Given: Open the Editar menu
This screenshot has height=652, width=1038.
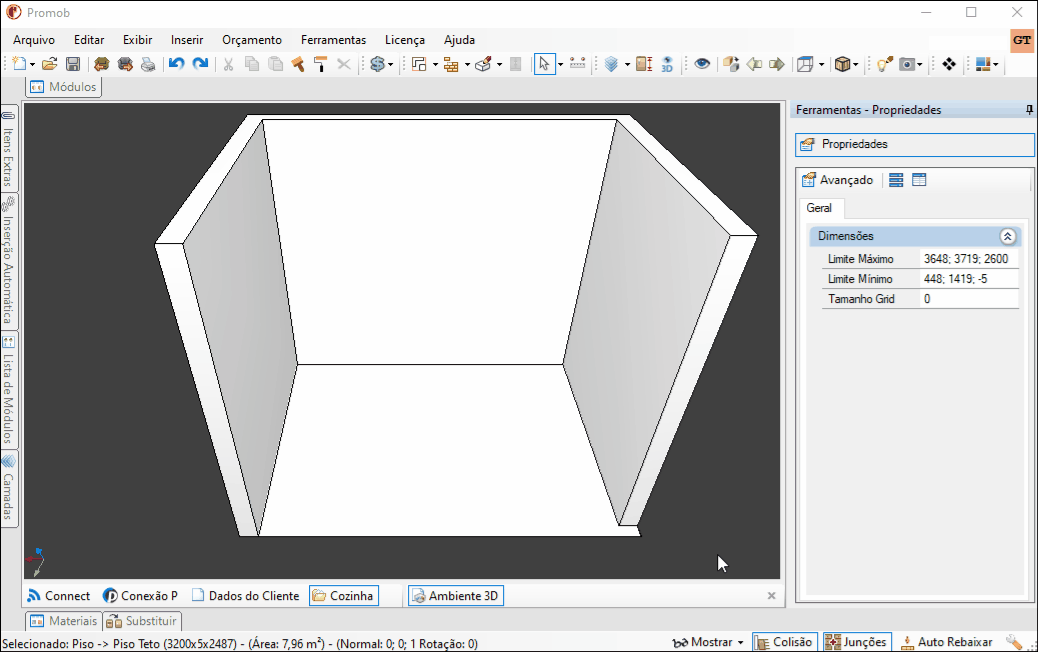Looking at the screenshot, I should [x=89, y=40].
